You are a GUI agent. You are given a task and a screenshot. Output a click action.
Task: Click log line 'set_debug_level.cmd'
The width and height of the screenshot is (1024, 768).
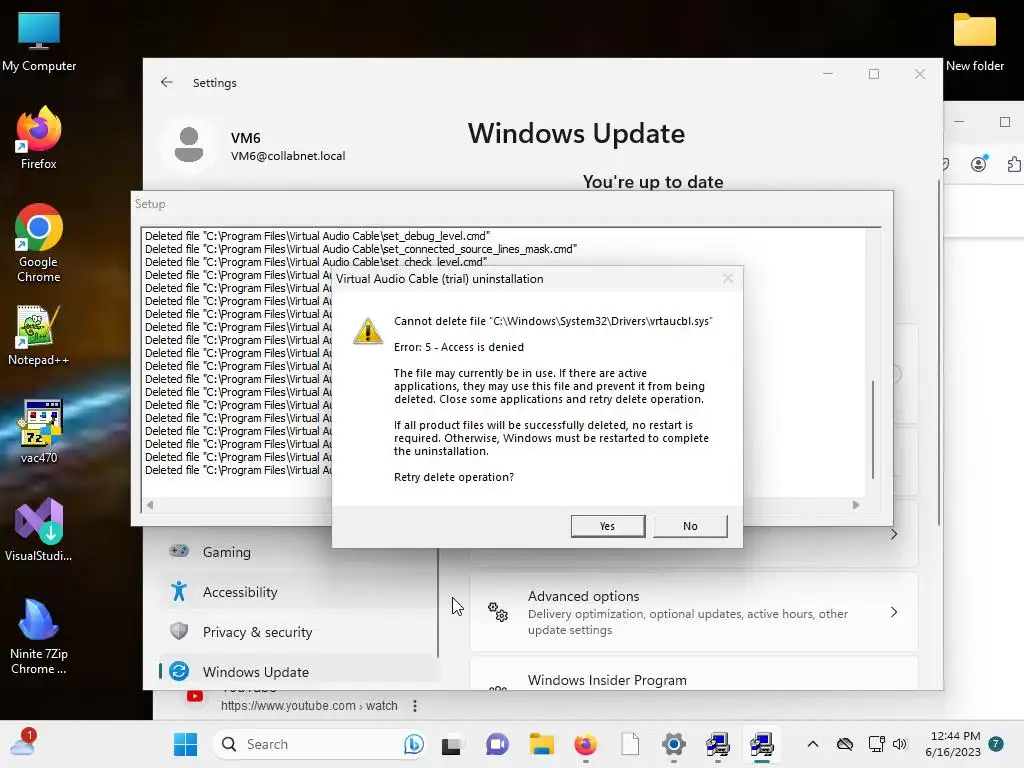[x=317, y=236]
